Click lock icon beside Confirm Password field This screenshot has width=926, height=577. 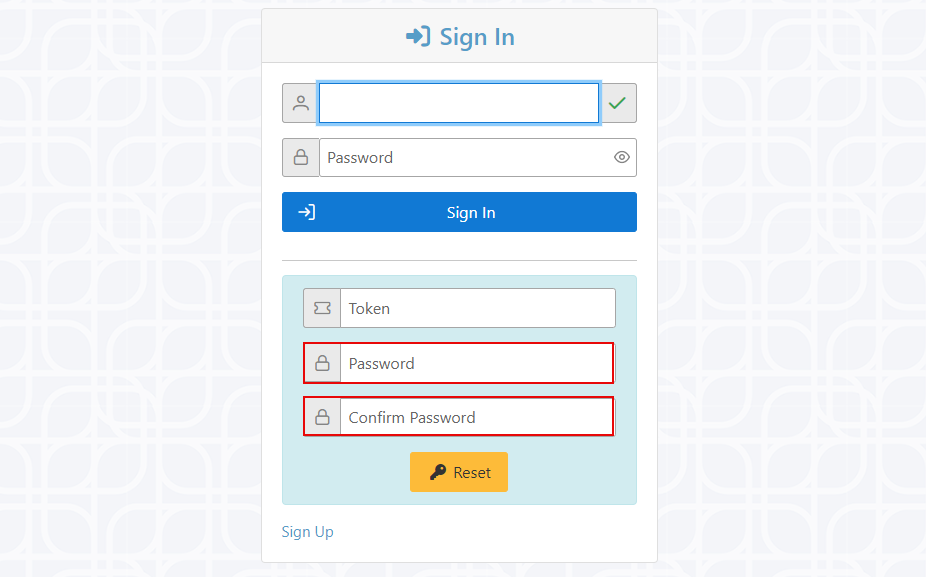pos(322,417)
